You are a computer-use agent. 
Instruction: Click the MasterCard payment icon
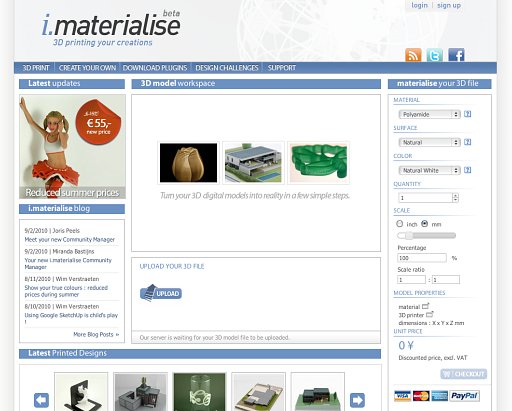tap(421, 396)
